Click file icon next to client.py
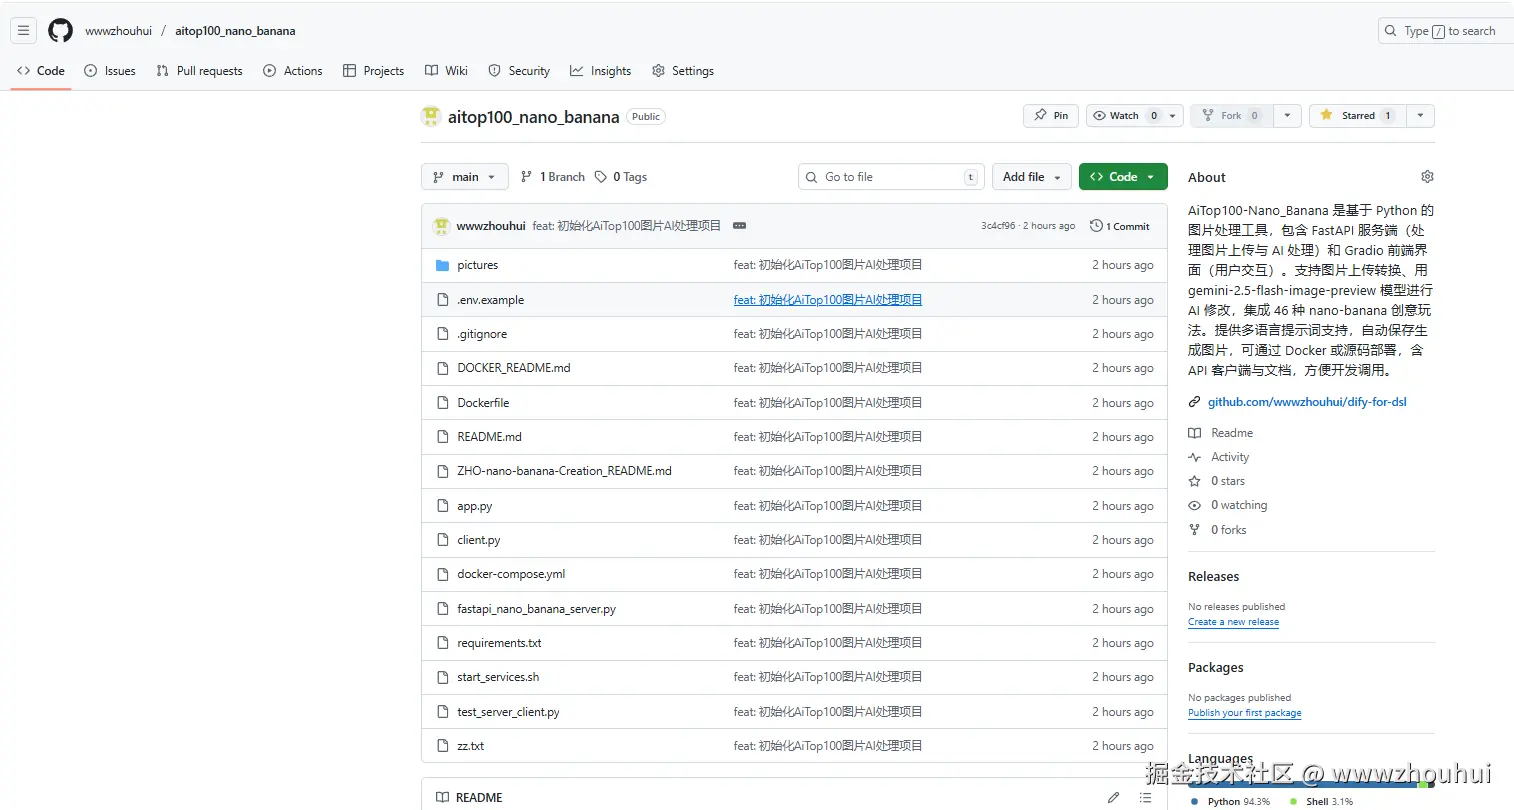 pos(443,540)
